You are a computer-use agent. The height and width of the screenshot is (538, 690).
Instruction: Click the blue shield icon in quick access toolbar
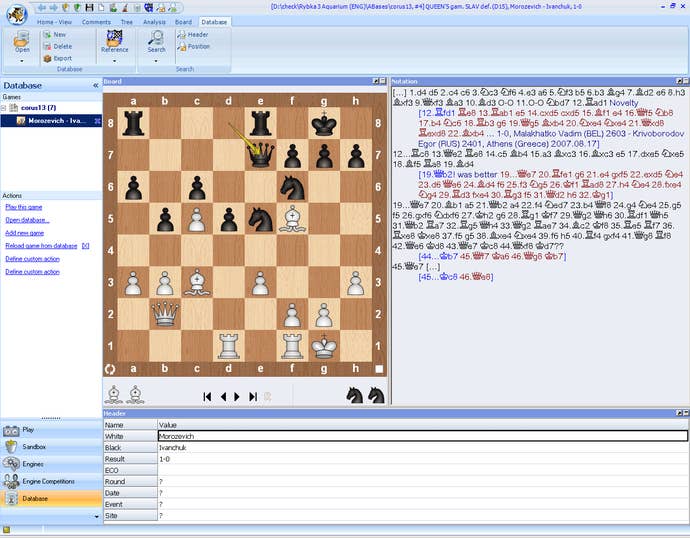(149, 7)
